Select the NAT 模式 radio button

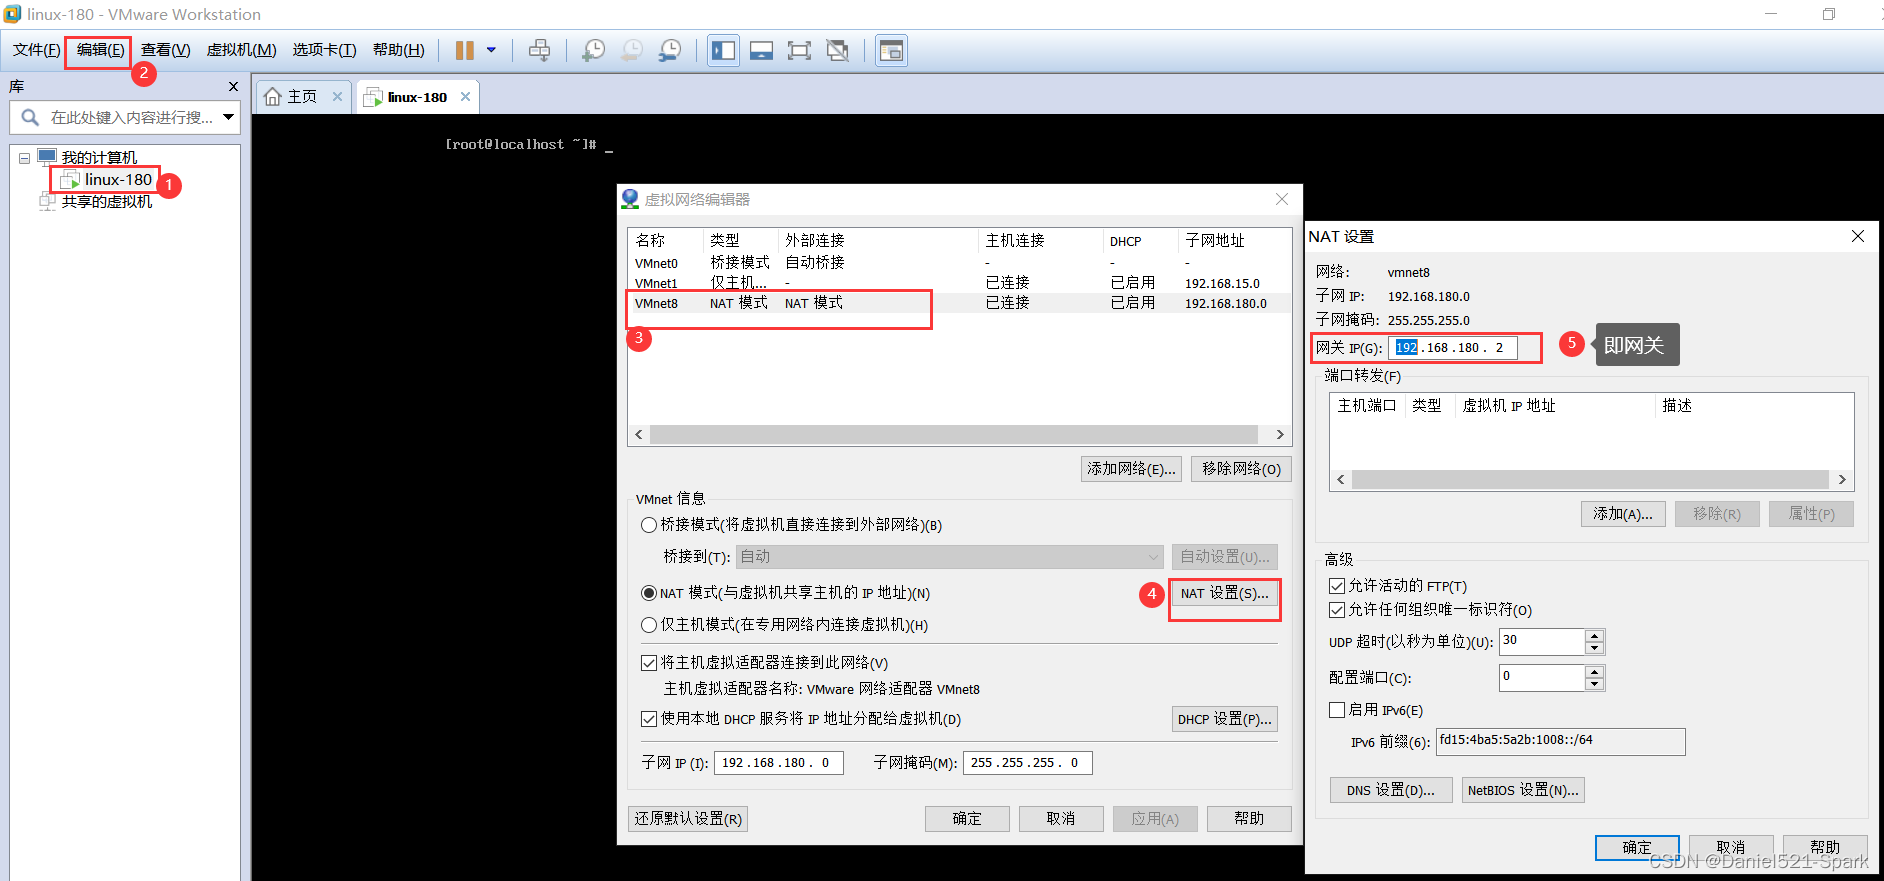pyautogui.click(x=649, y=593)
